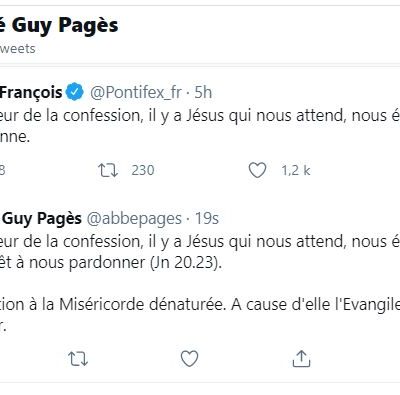
Task: Click the François display name
Action: pos(31,92)
